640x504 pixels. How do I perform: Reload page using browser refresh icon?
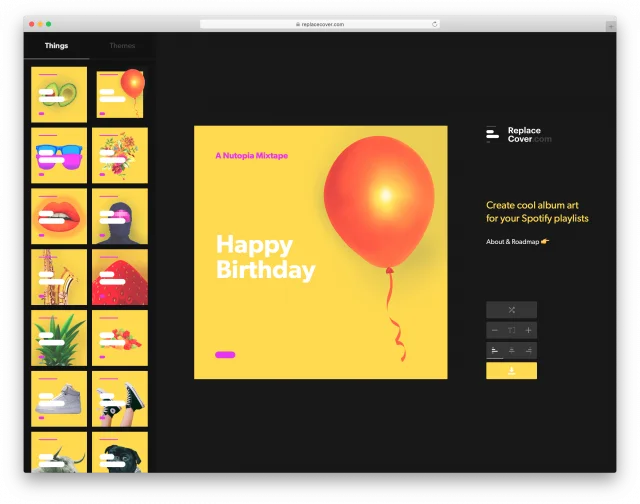point(435,23)
